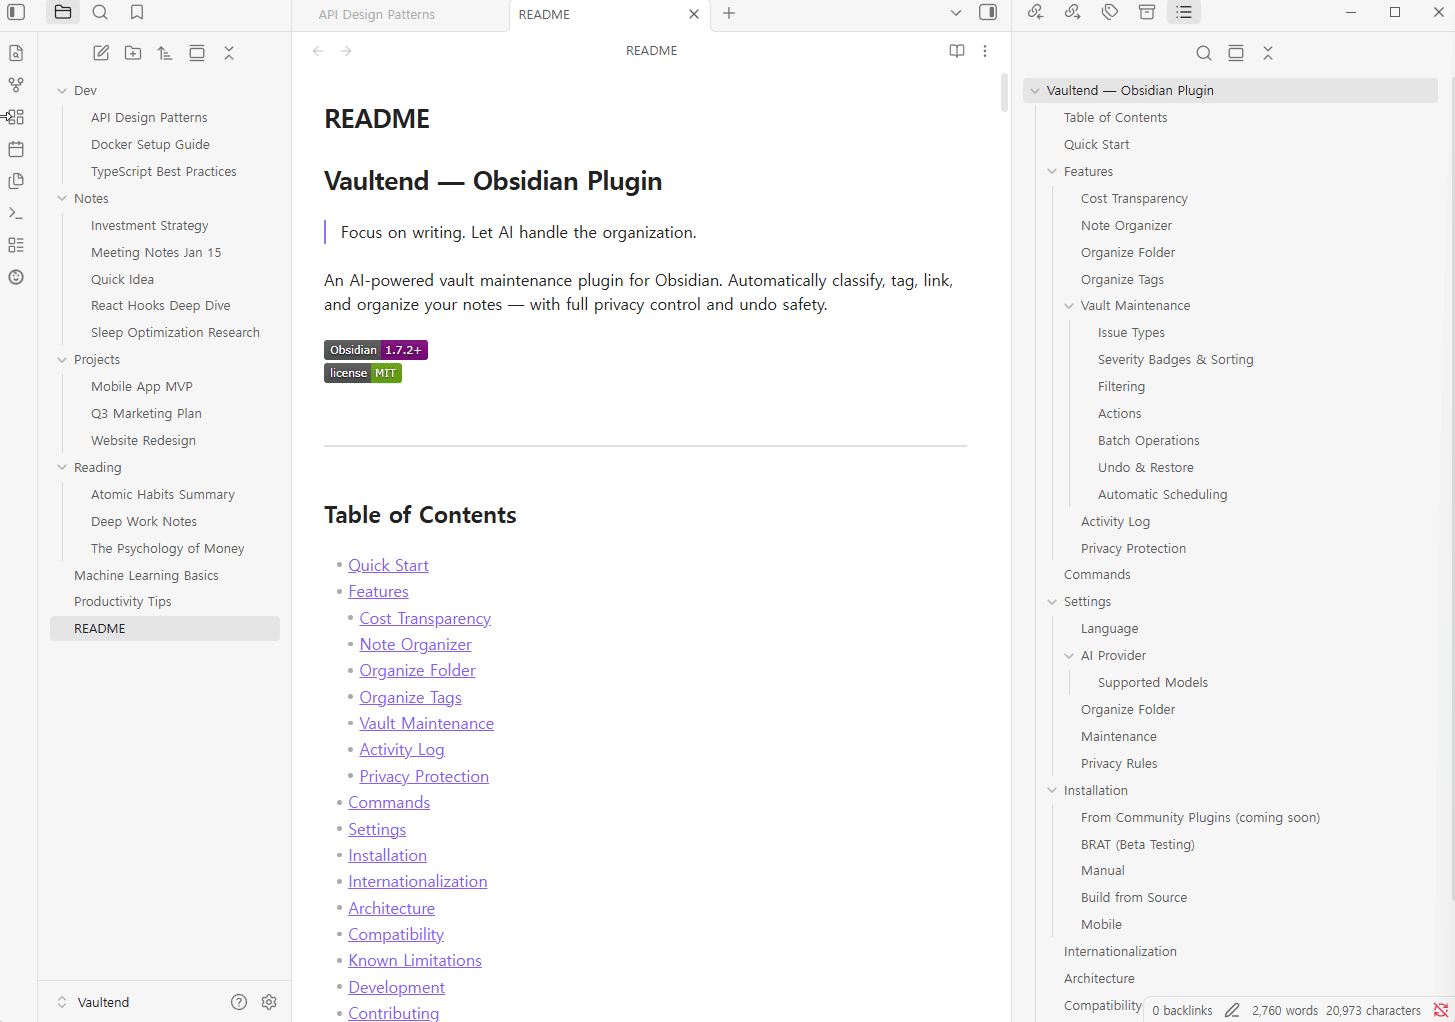The image size is (1455, 1022).
Task: Follow the Cost Transparency link in contents
Action: (425, 619)
